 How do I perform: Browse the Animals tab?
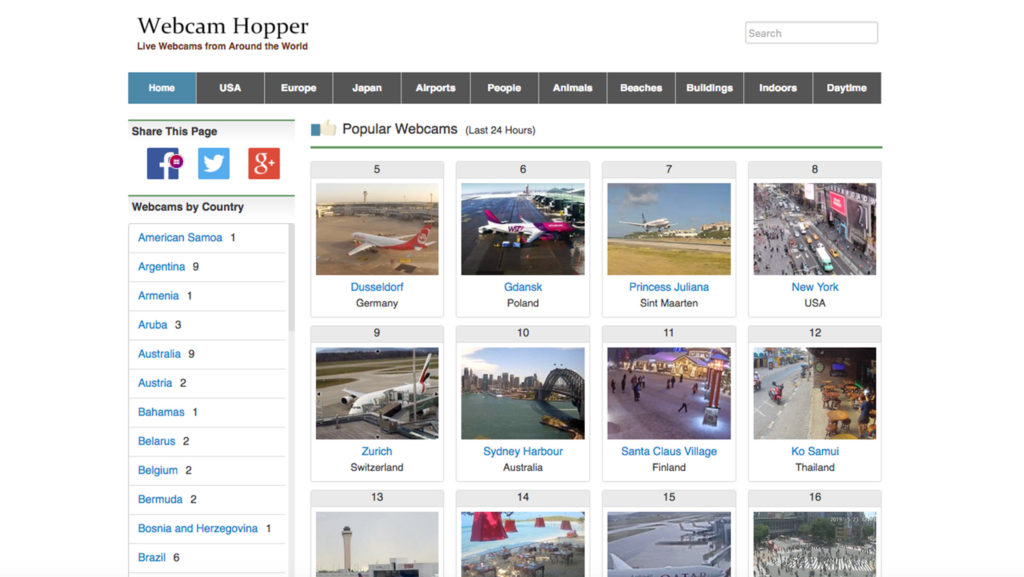573,88
